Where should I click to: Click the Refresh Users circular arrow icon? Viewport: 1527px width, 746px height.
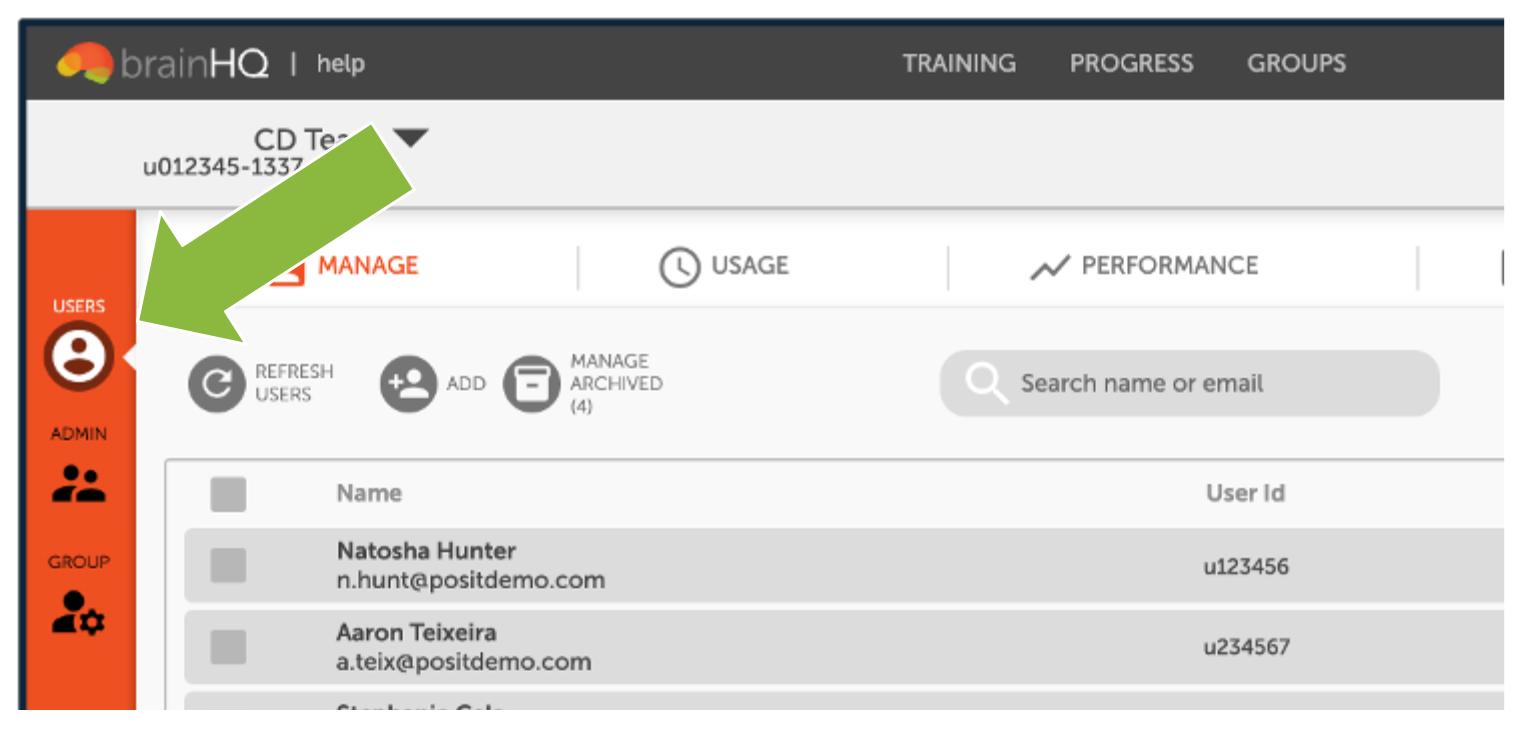[x=216, y=384]
